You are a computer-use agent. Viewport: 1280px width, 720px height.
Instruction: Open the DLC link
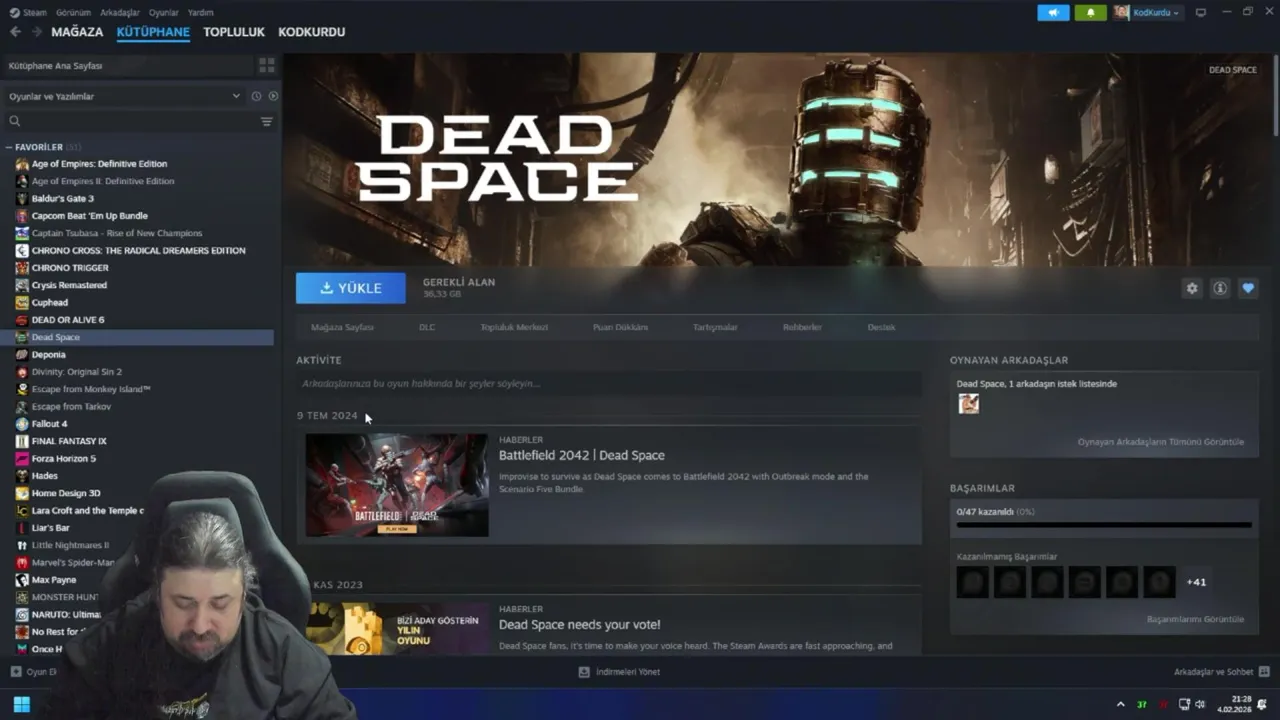pos(427,327)
